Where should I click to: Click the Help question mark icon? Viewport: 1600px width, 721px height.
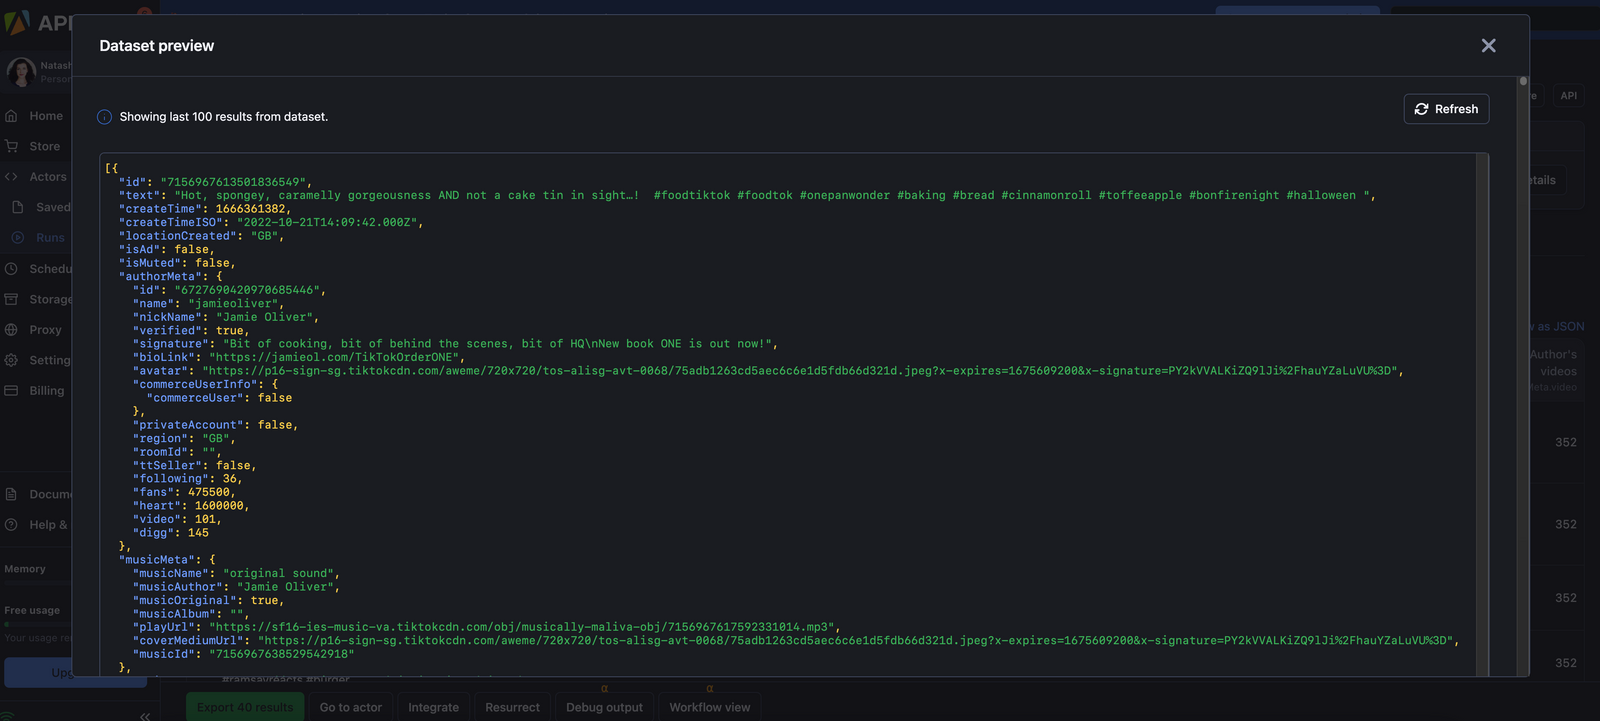click(x=12, y=525)
